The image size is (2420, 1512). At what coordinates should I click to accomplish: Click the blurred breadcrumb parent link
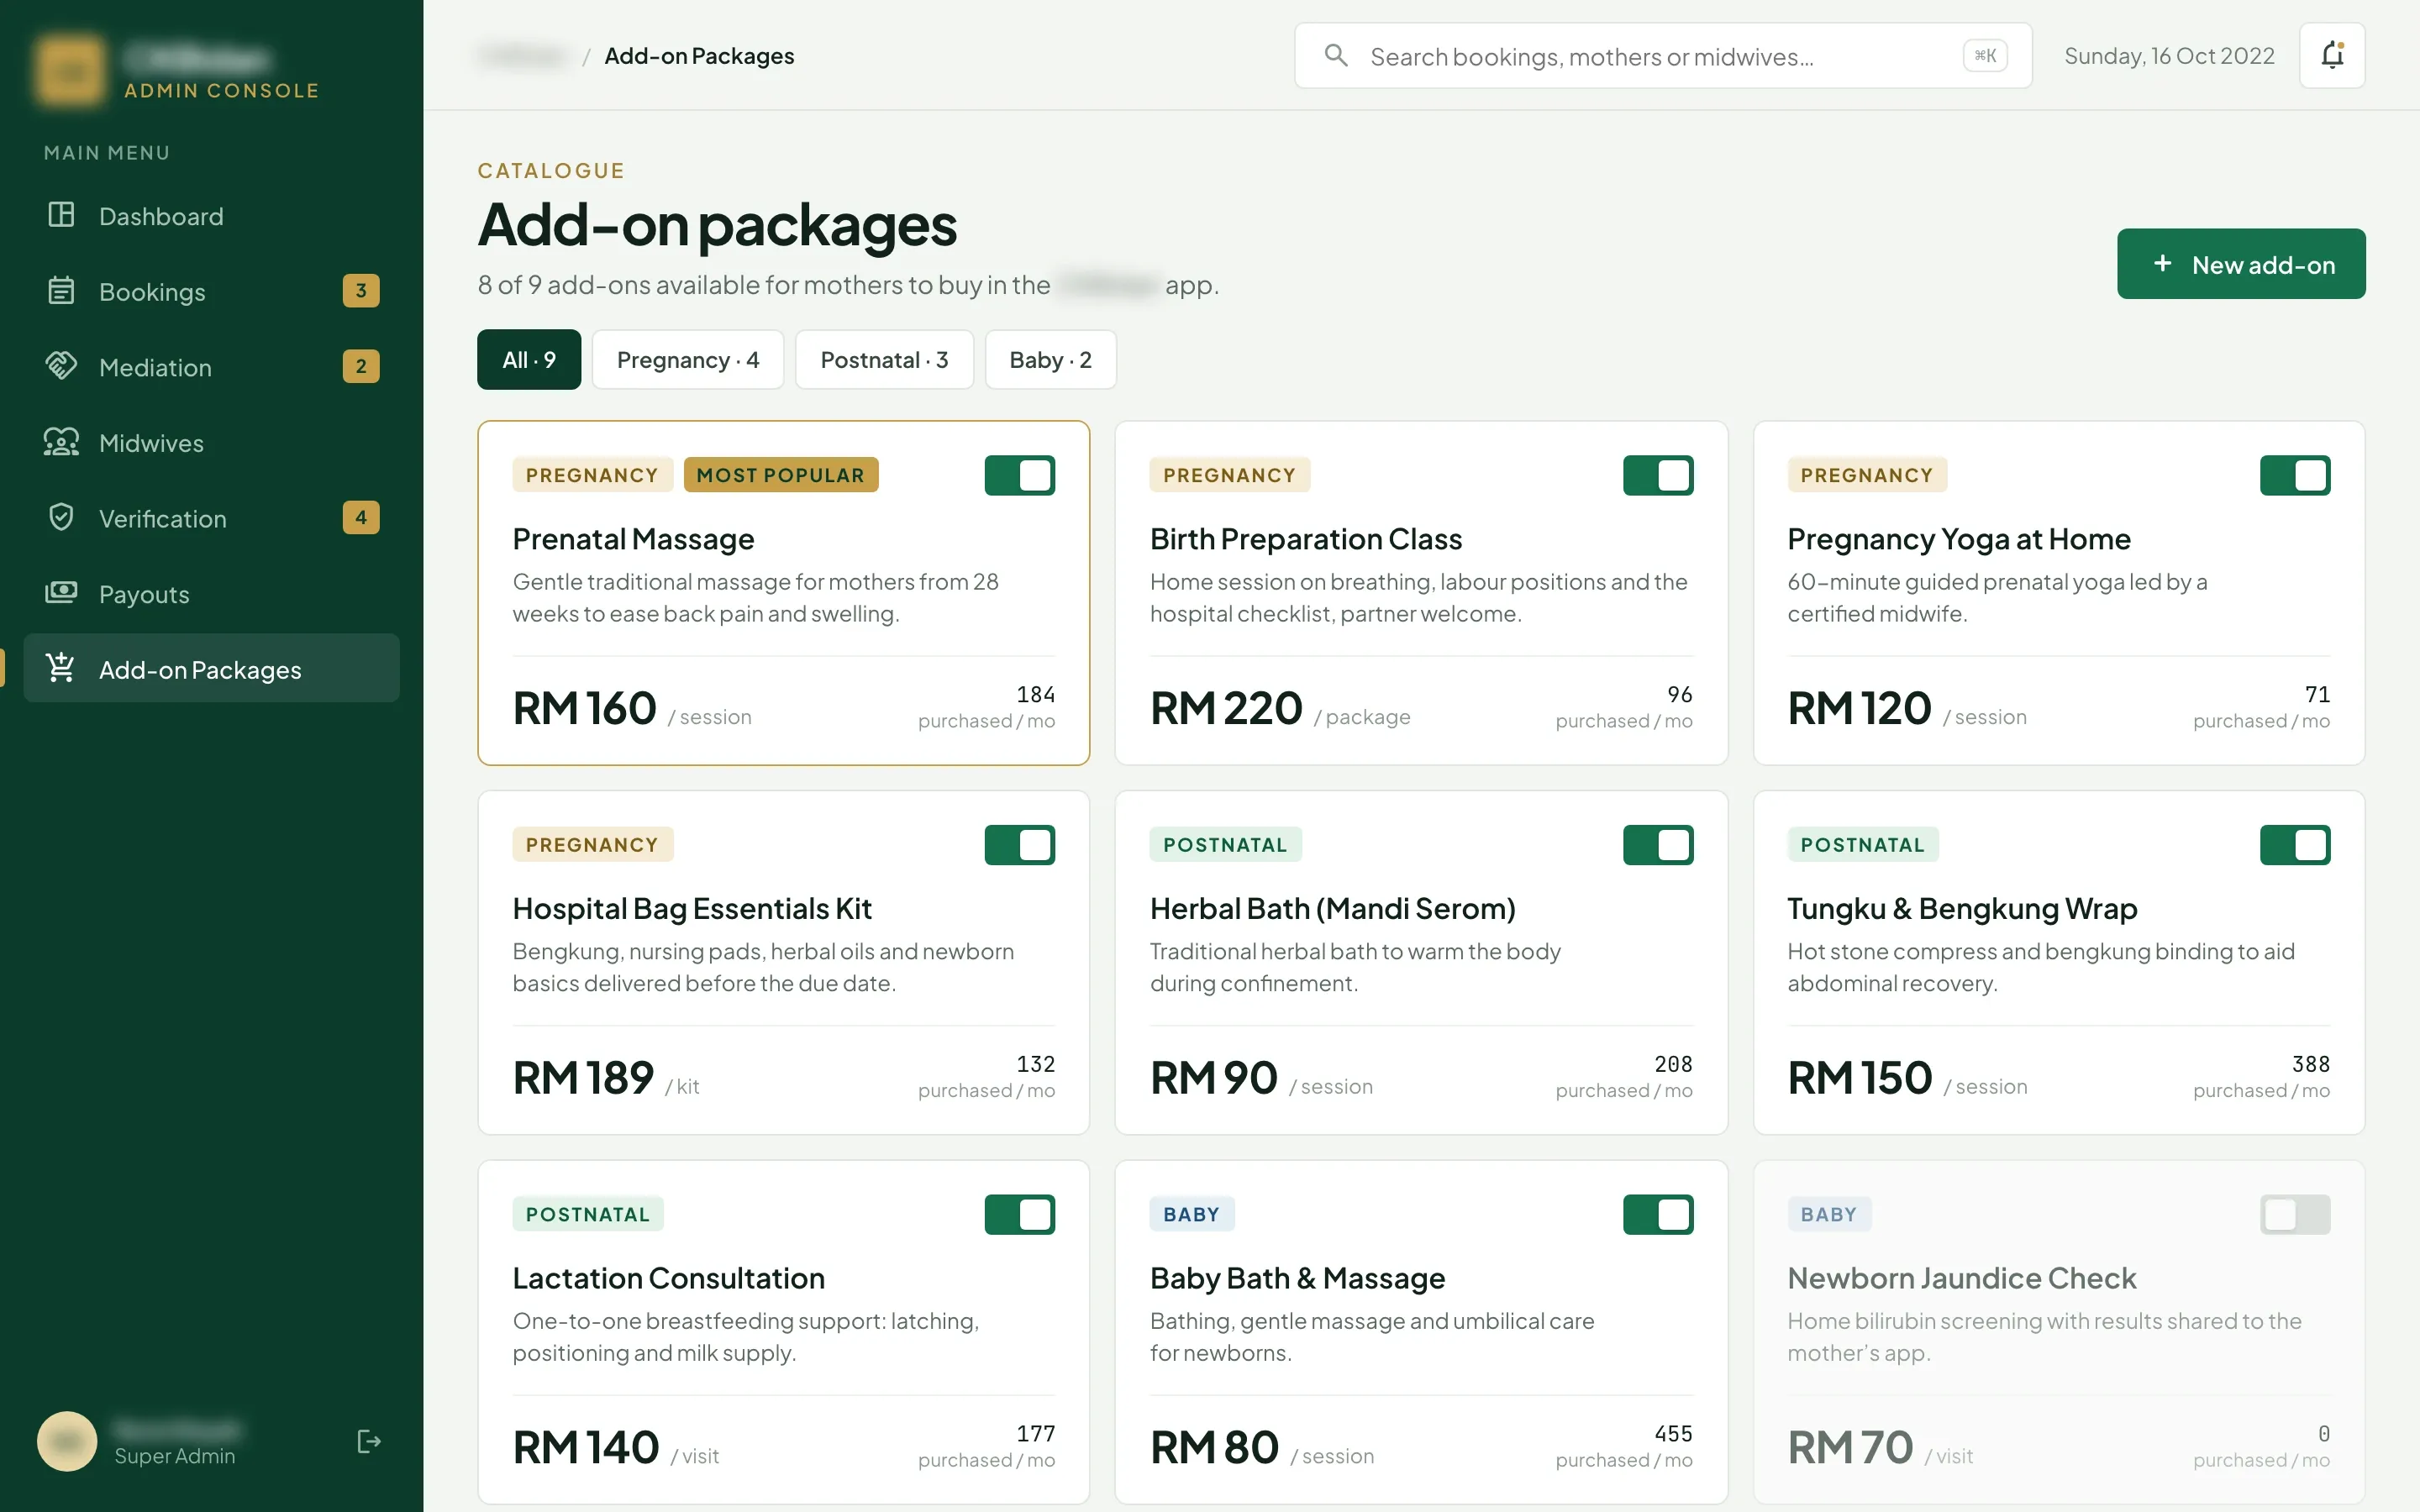pos(522,56)
